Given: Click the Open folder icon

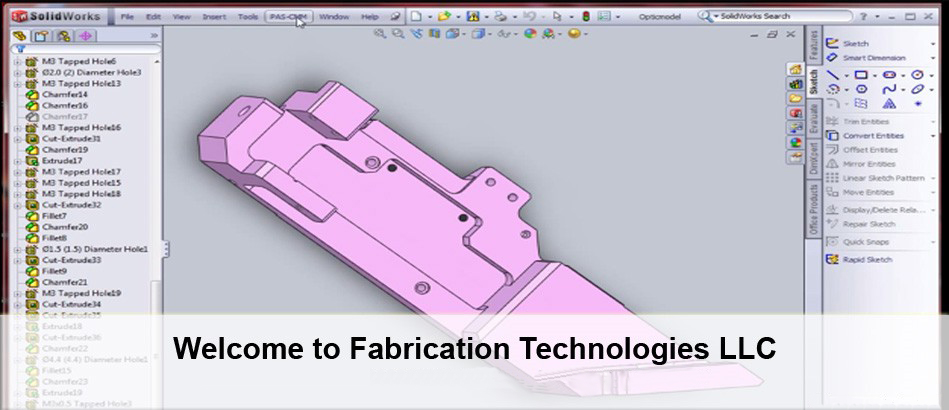Looking at the screenshot, I should point(444,16).
